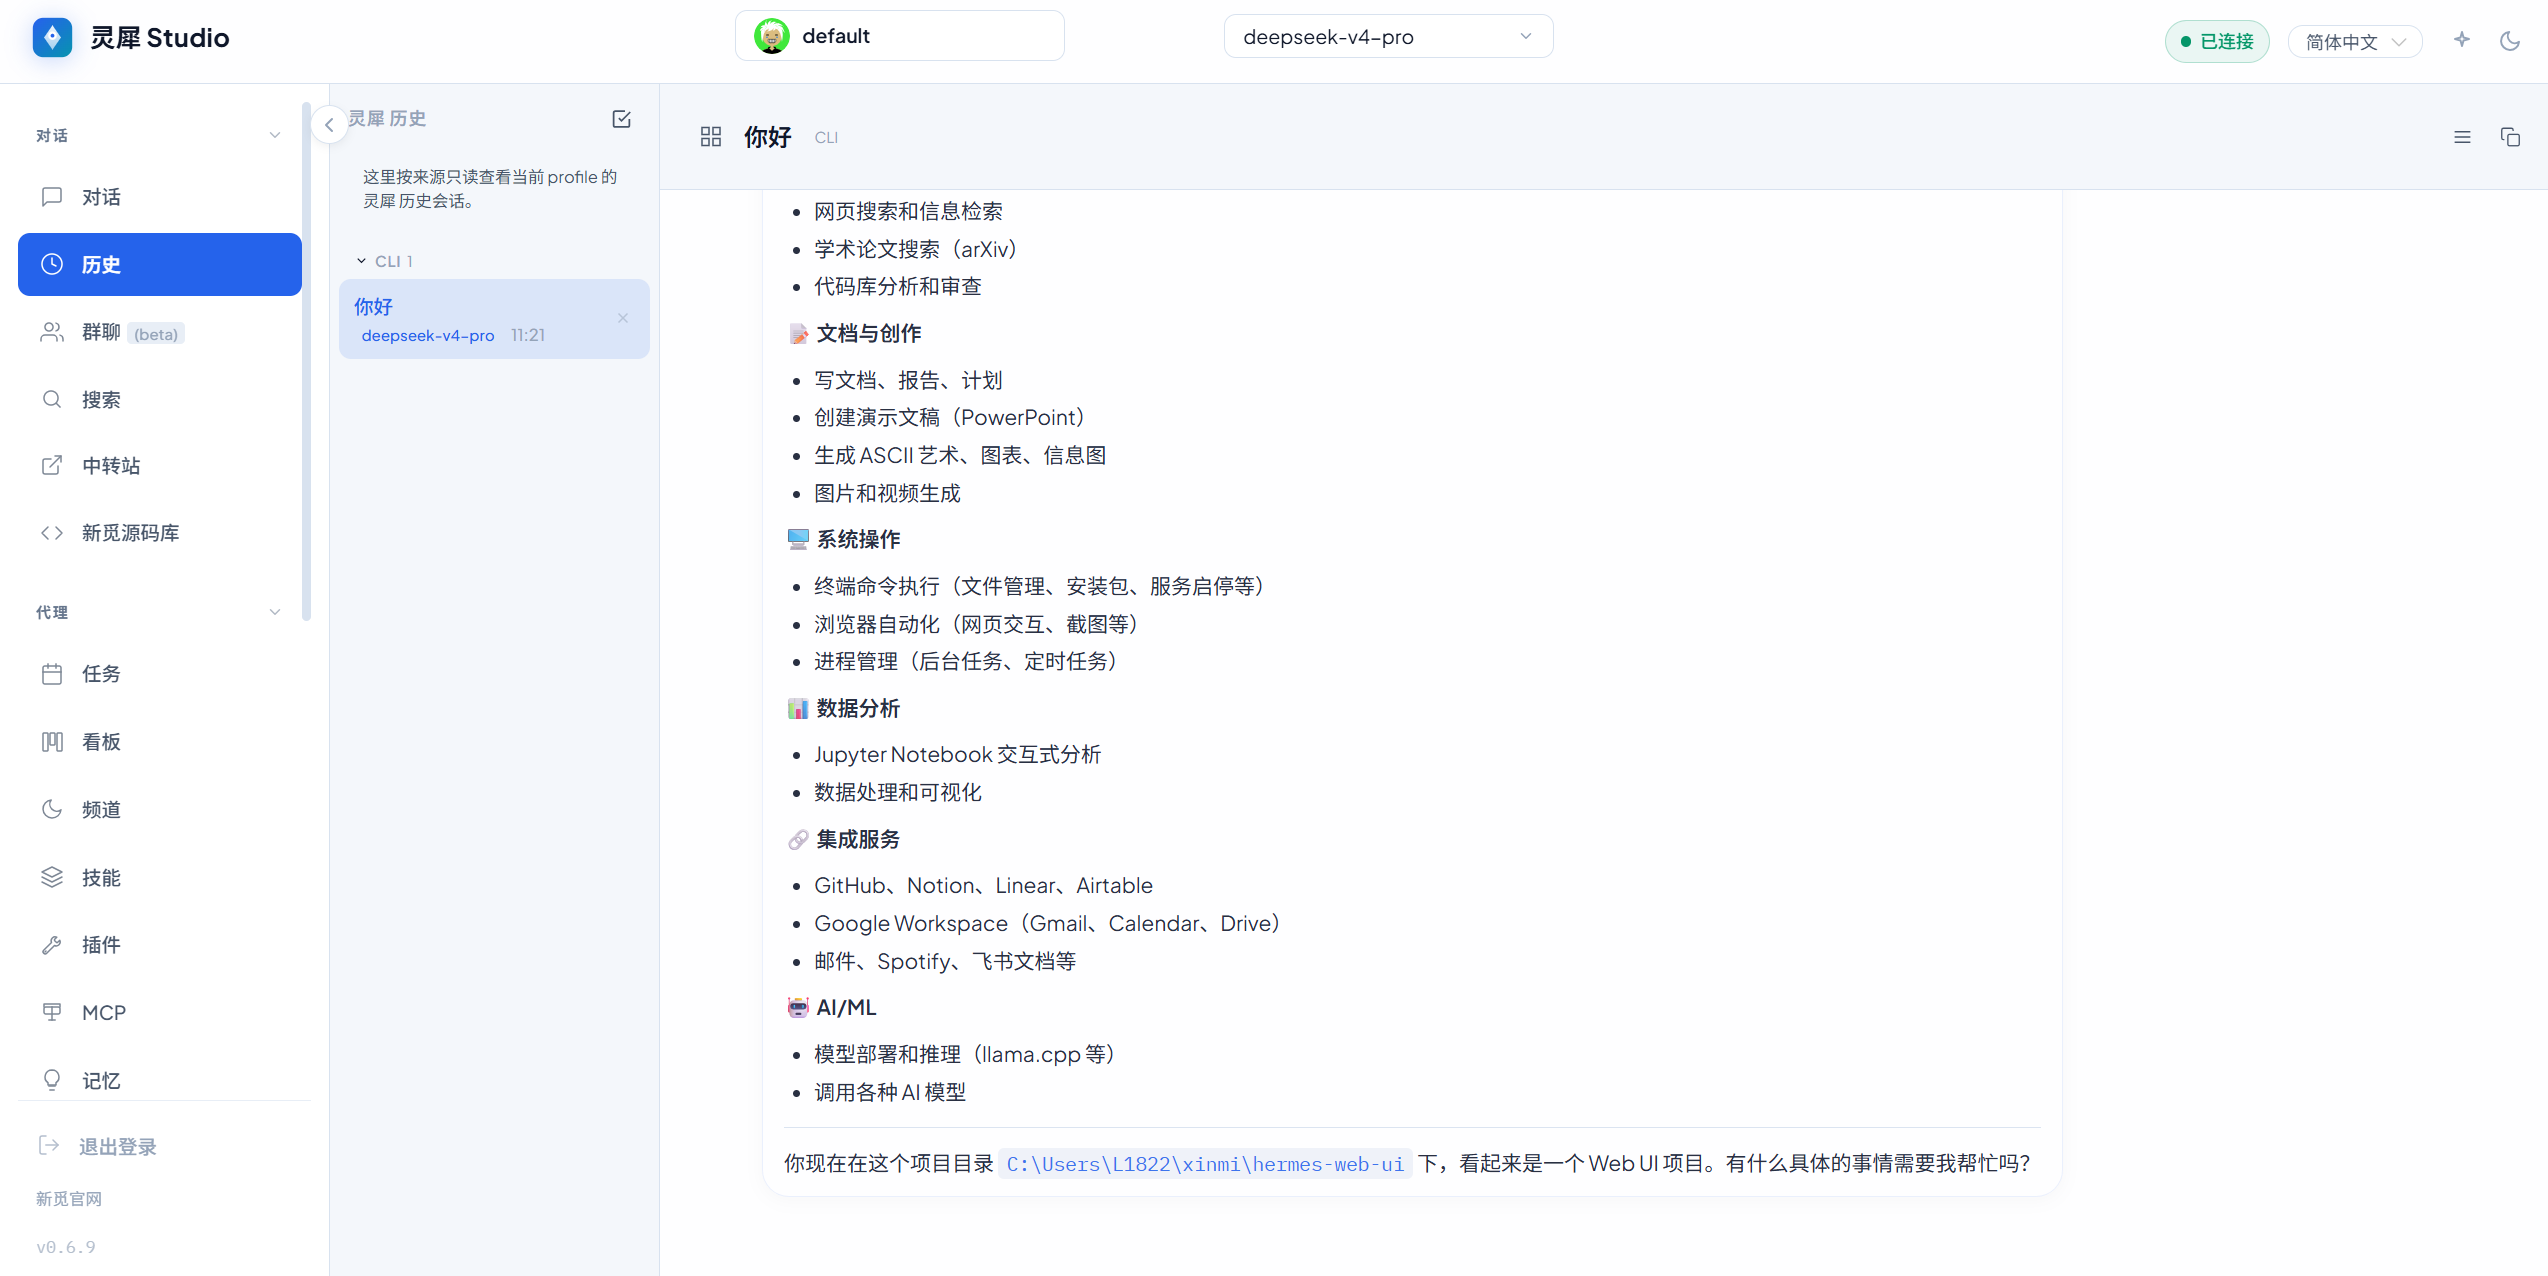Click the 看板 kanban board icon
Viewport: 2548px width, 1276px height.
pos(52,742)
